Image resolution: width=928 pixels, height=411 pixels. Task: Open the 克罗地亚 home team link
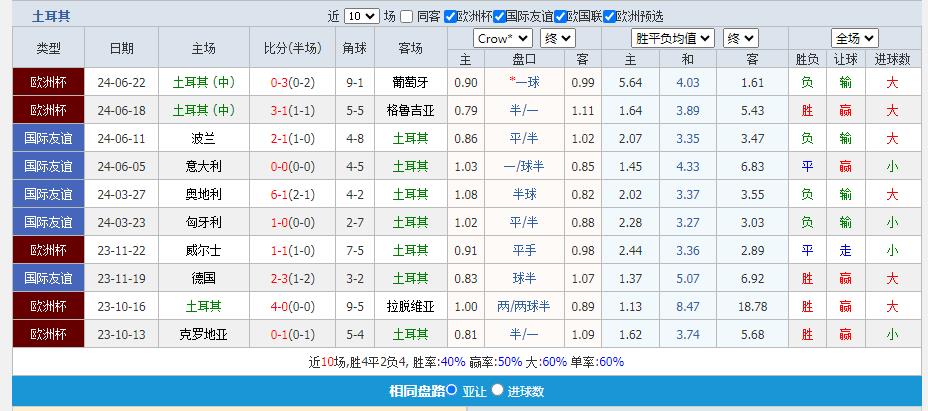point(204,334)
